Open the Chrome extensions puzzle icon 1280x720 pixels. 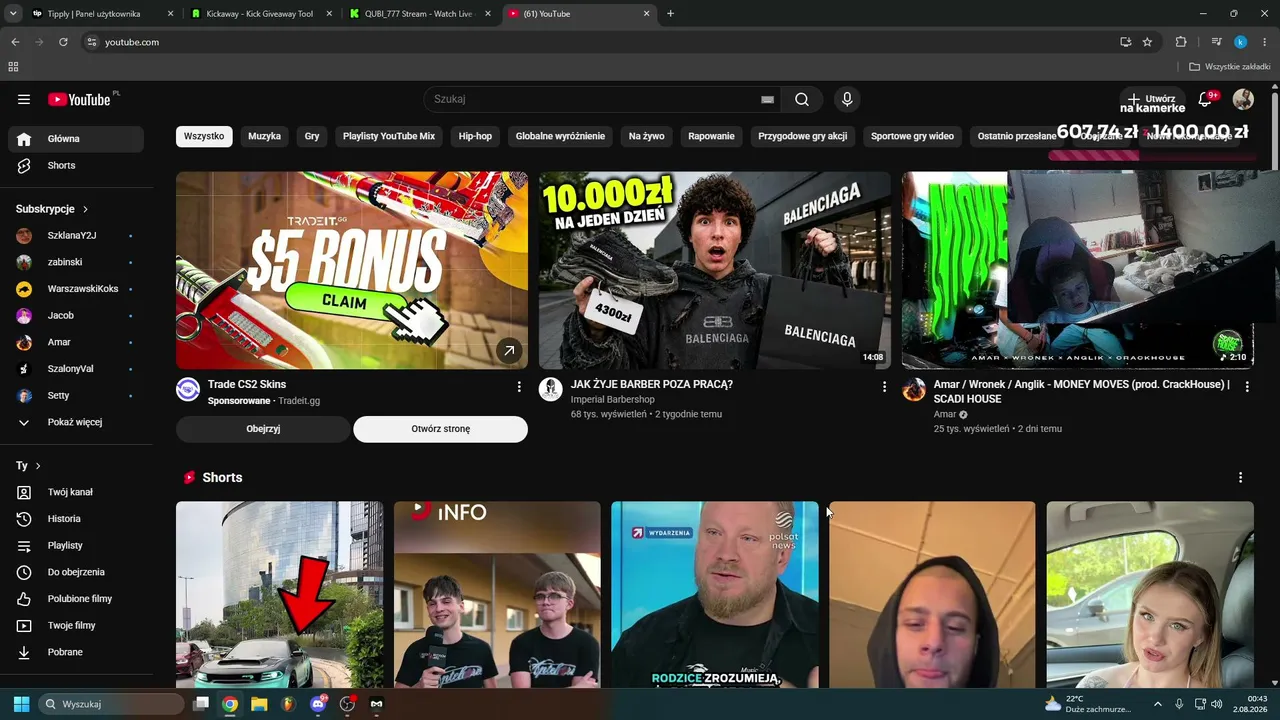tap(1181, 42)
